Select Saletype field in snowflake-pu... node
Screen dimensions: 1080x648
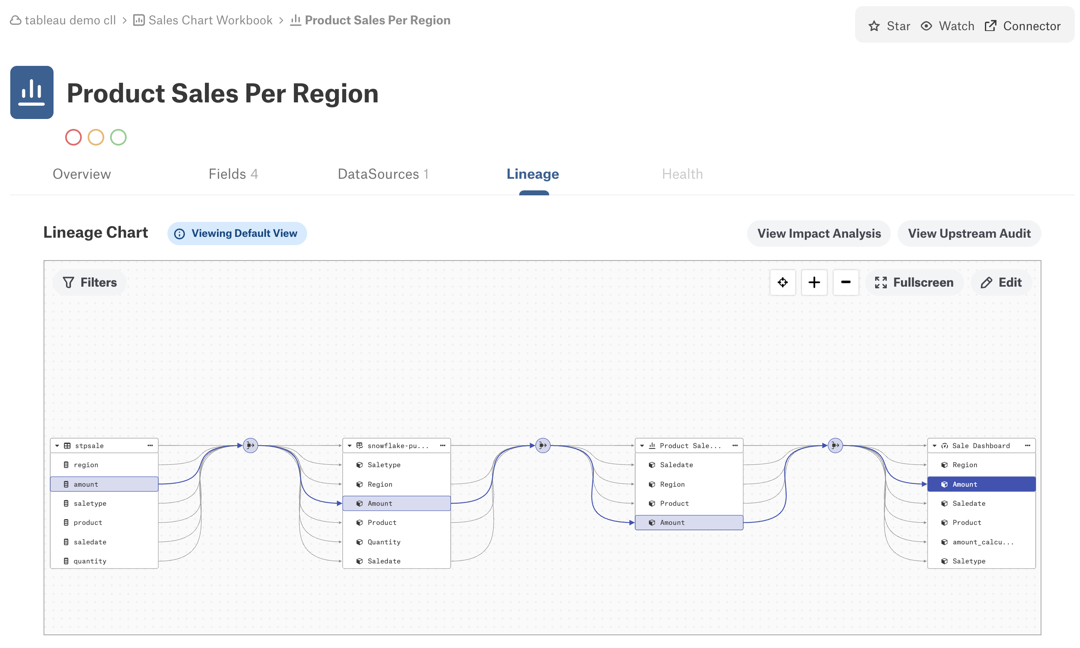[x=397, y=465]
